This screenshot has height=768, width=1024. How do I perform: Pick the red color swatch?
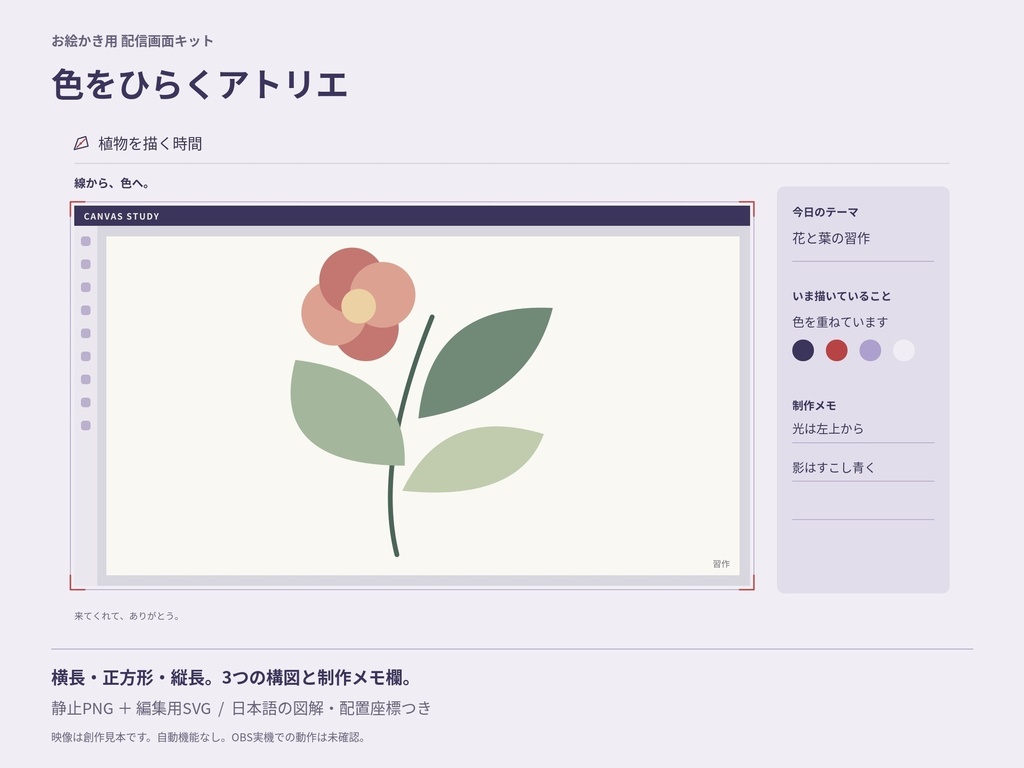[837, 350]
